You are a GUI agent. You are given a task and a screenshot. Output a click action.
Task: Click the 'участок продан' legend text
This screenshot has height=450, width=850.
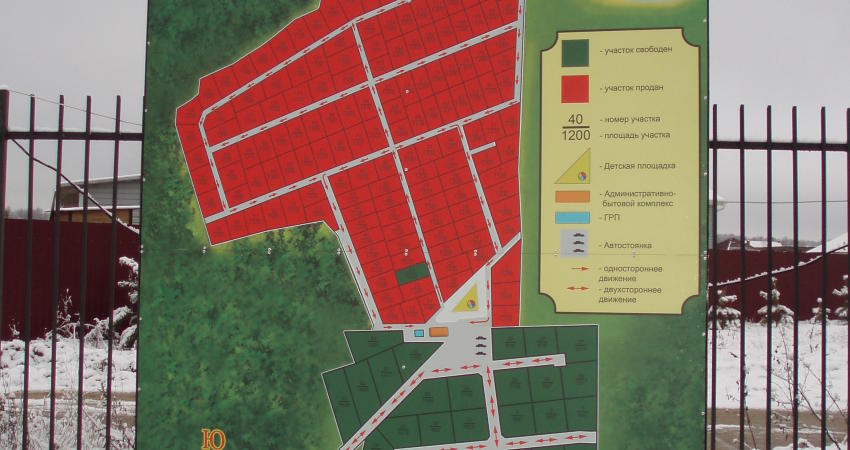click(632, 88)
